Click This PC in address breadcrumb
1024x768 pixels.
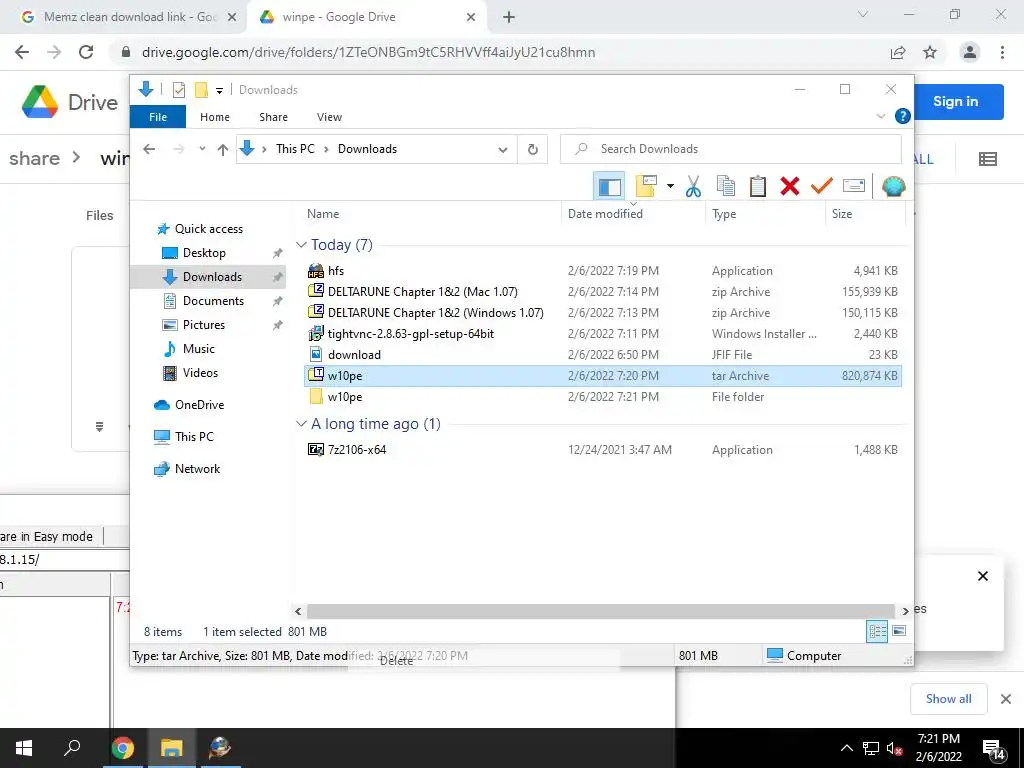[x=295, y=149]
